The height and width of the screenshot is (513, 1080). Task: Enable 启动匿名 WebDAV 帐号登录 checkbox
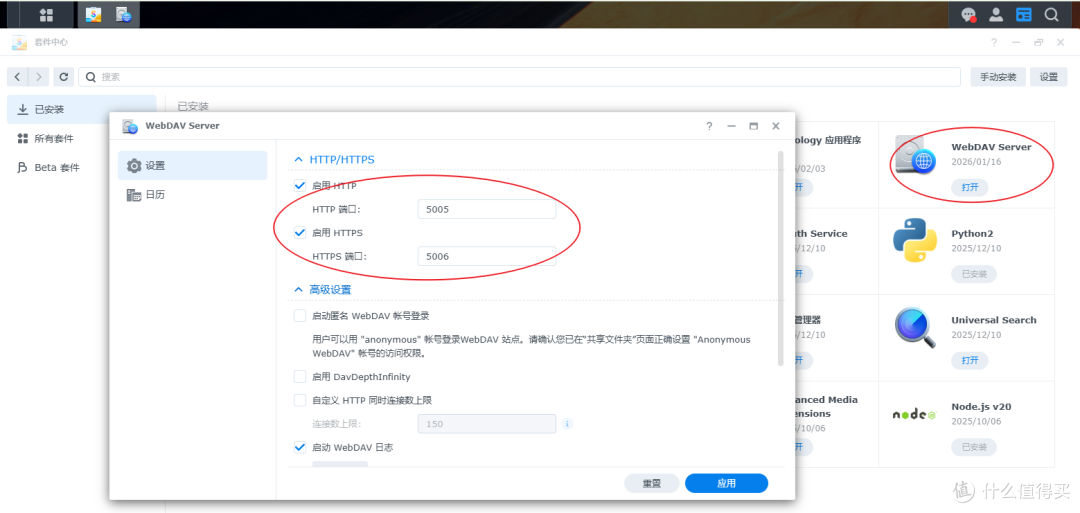click(300, 315)
